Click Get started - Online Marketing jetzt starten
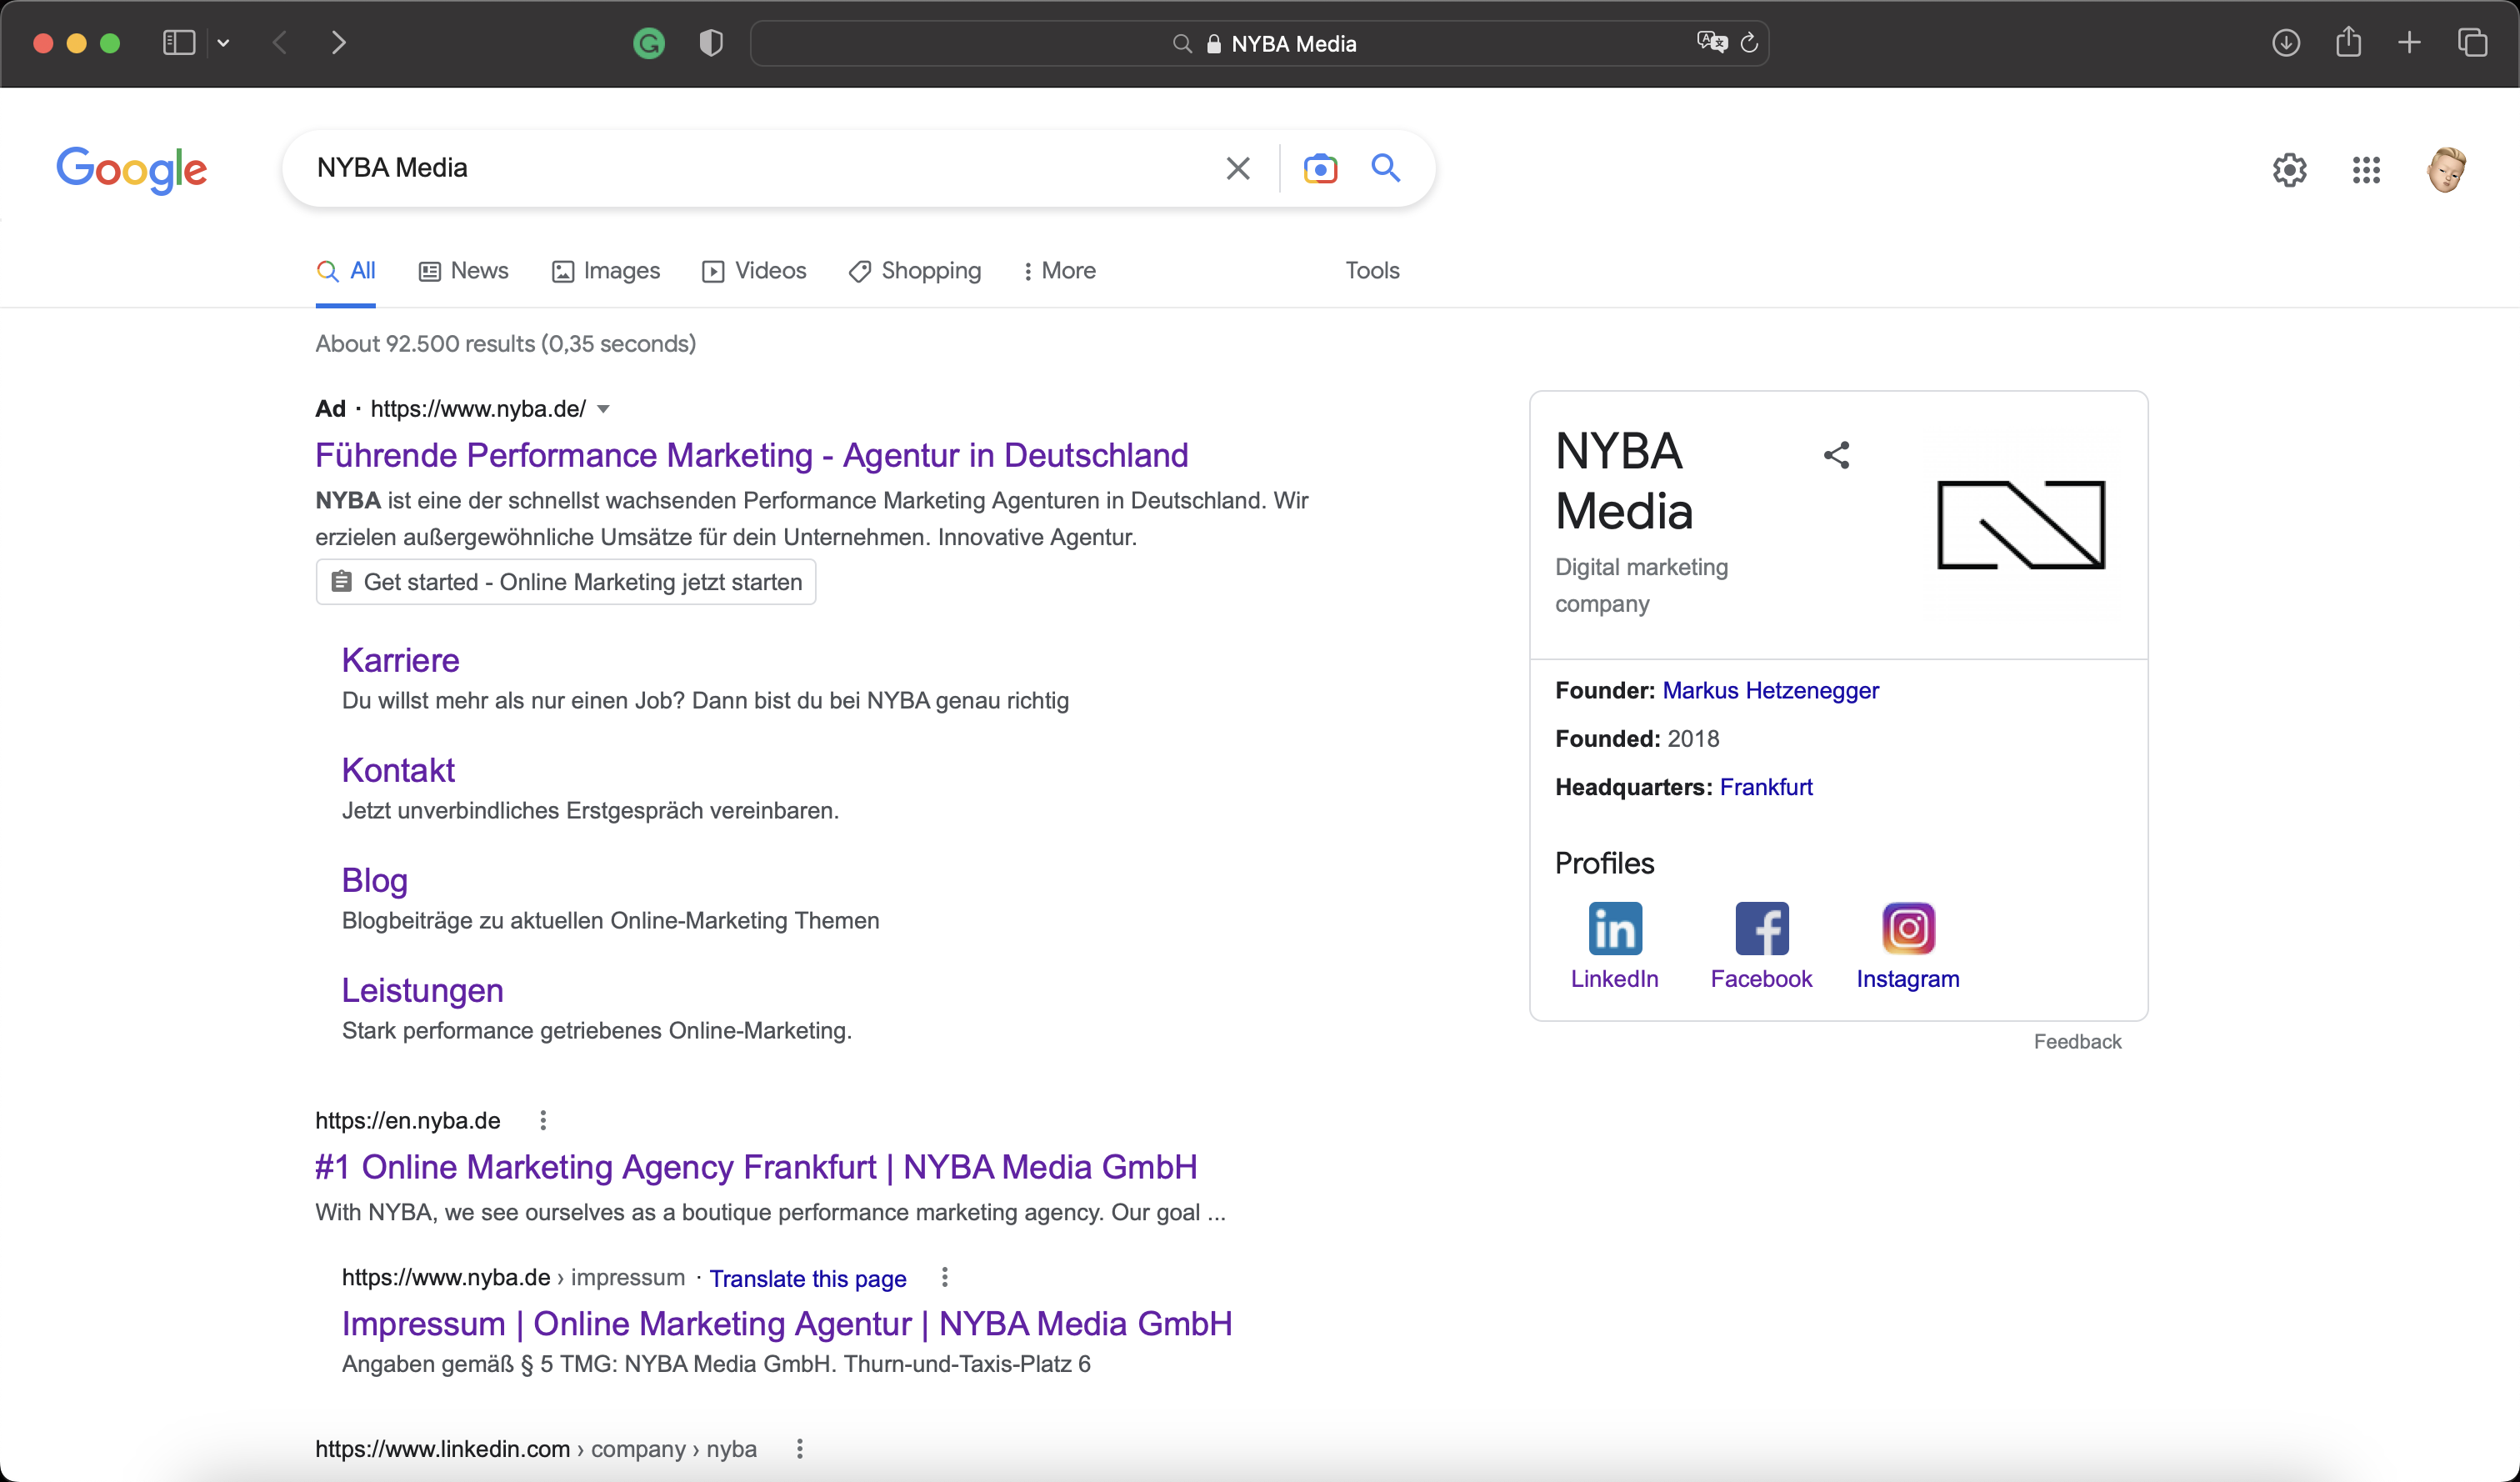Screen dimensions: 2520x1482 (566, 582)
